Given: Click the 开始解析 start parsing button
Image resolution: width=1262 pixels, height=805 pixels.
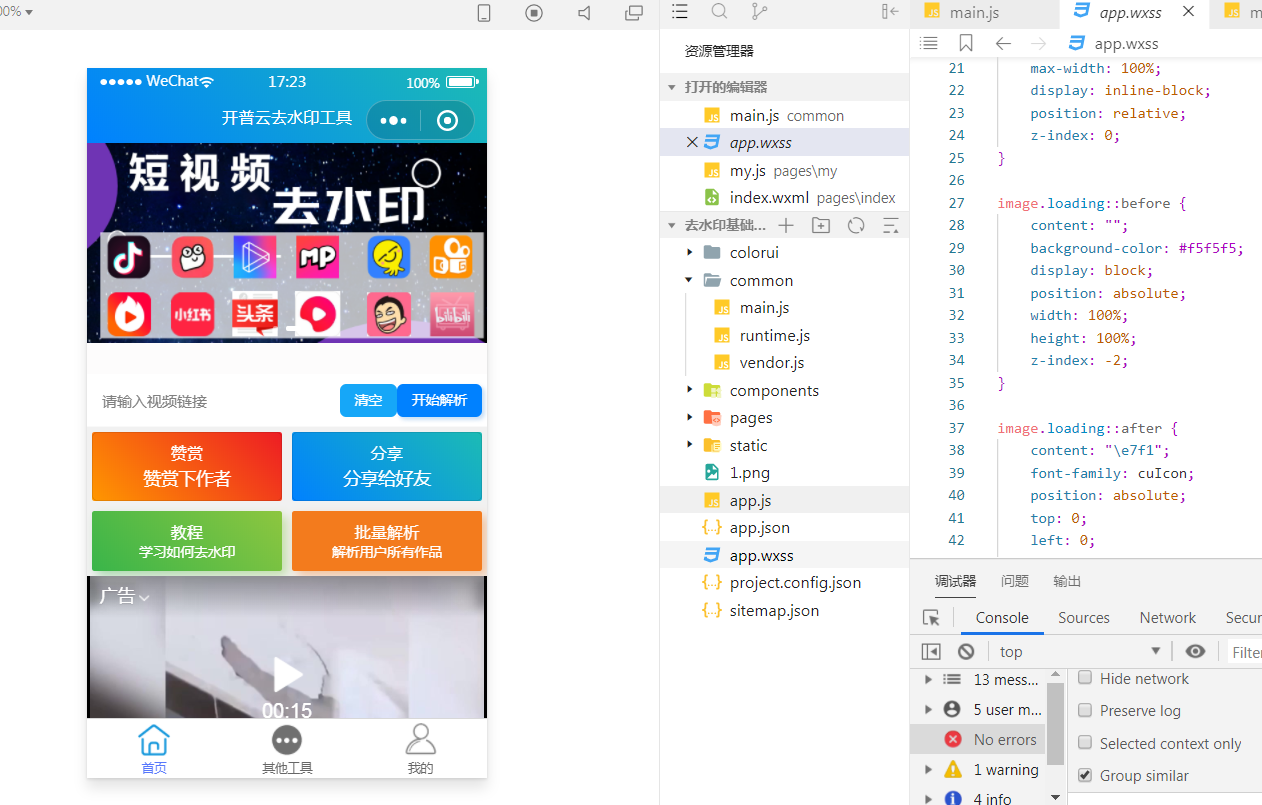Looking at the screenshot, I should point(439,400).
